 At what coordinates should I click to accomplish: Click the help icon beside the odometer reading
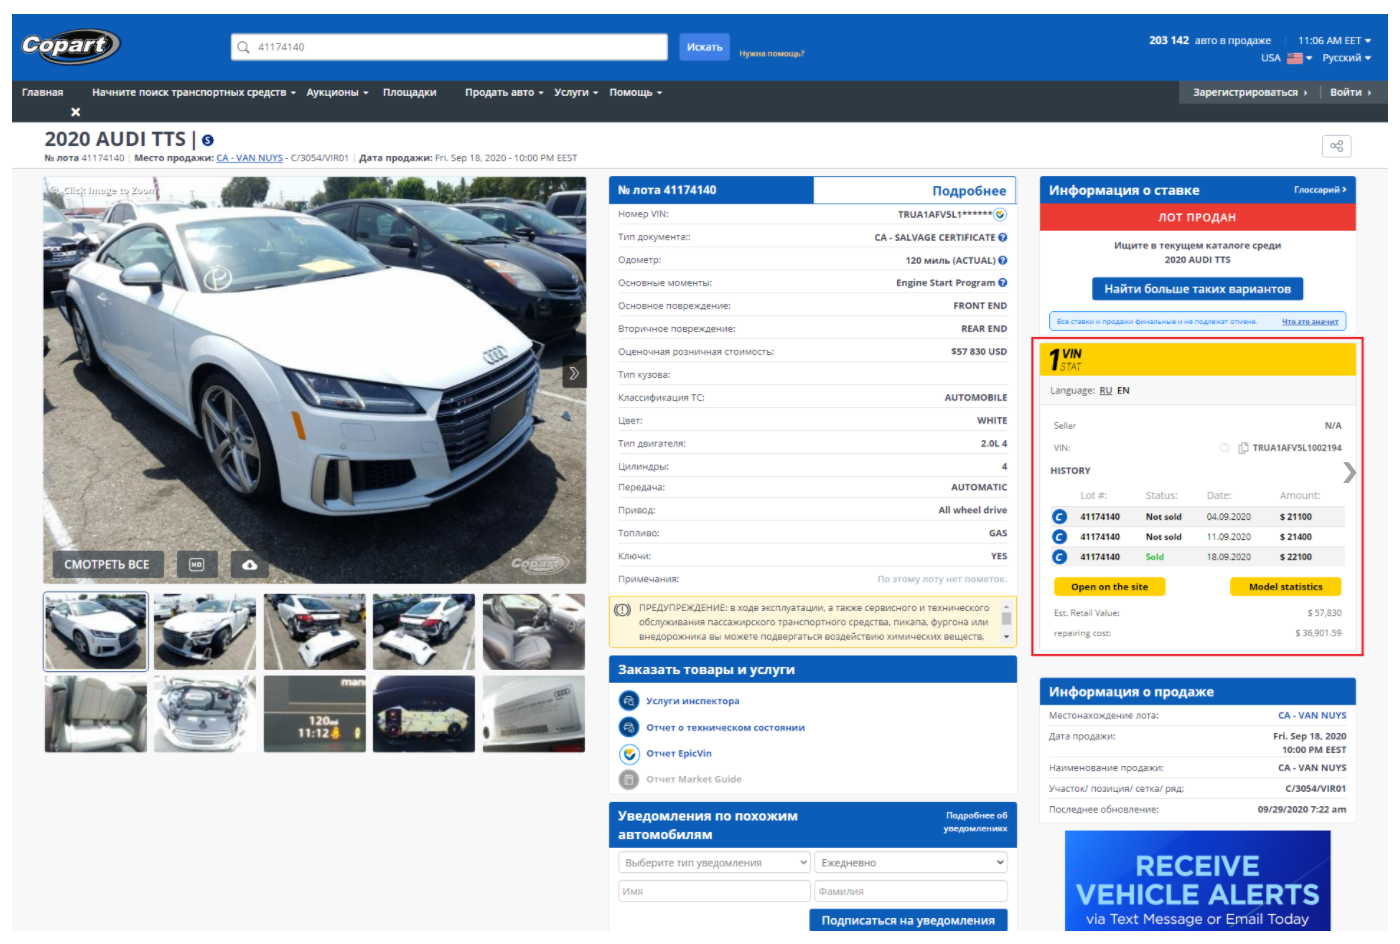[1003, 260]
